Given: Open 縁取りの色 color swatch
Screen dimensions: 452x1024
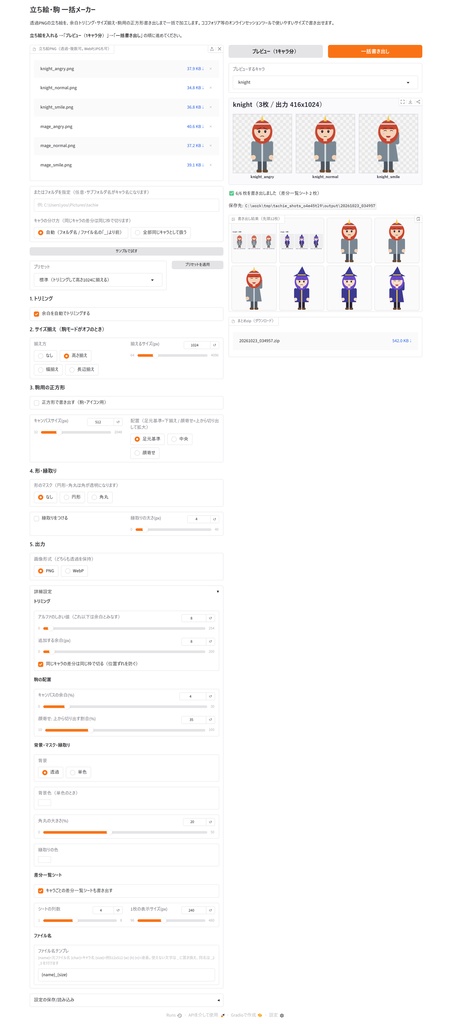Looking at the screenshot, I should click(x=44, y=859).
